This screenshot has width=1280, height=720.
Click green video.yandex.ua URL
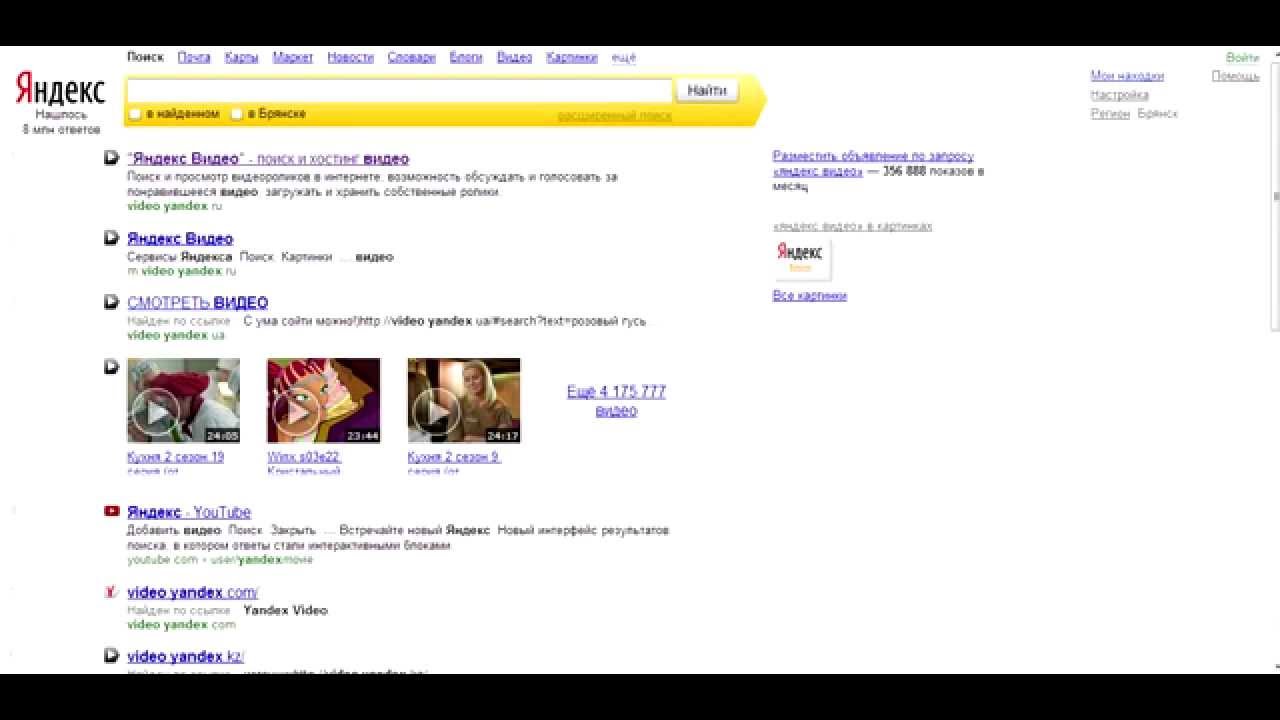[176, 335]
